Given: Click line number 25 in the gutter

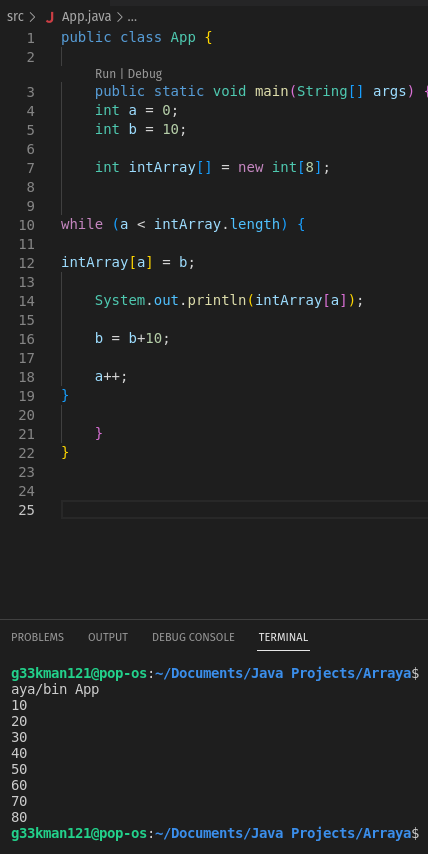Looking at the screenshot, I should (26, 510).
